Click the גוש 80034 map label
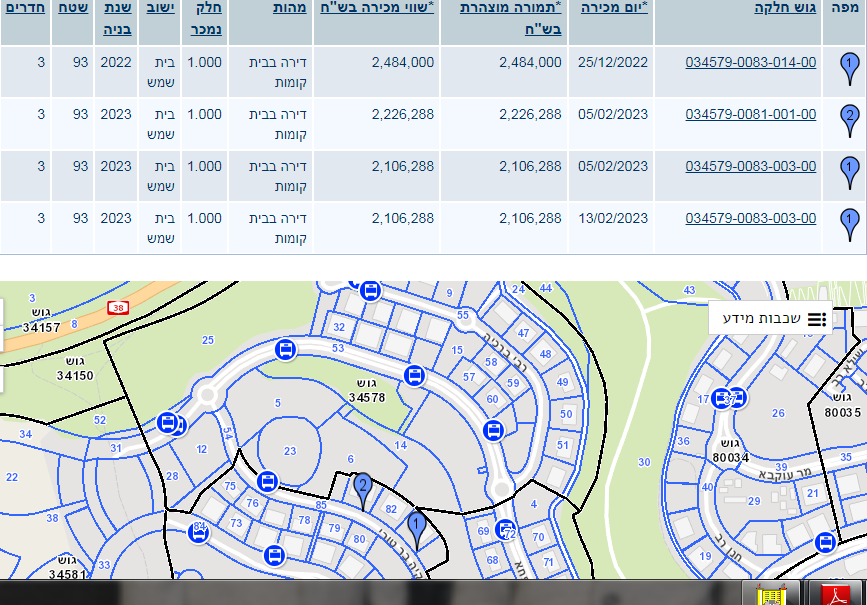The height and width of the screenshot is (605, 867). (x=730, y=451)
